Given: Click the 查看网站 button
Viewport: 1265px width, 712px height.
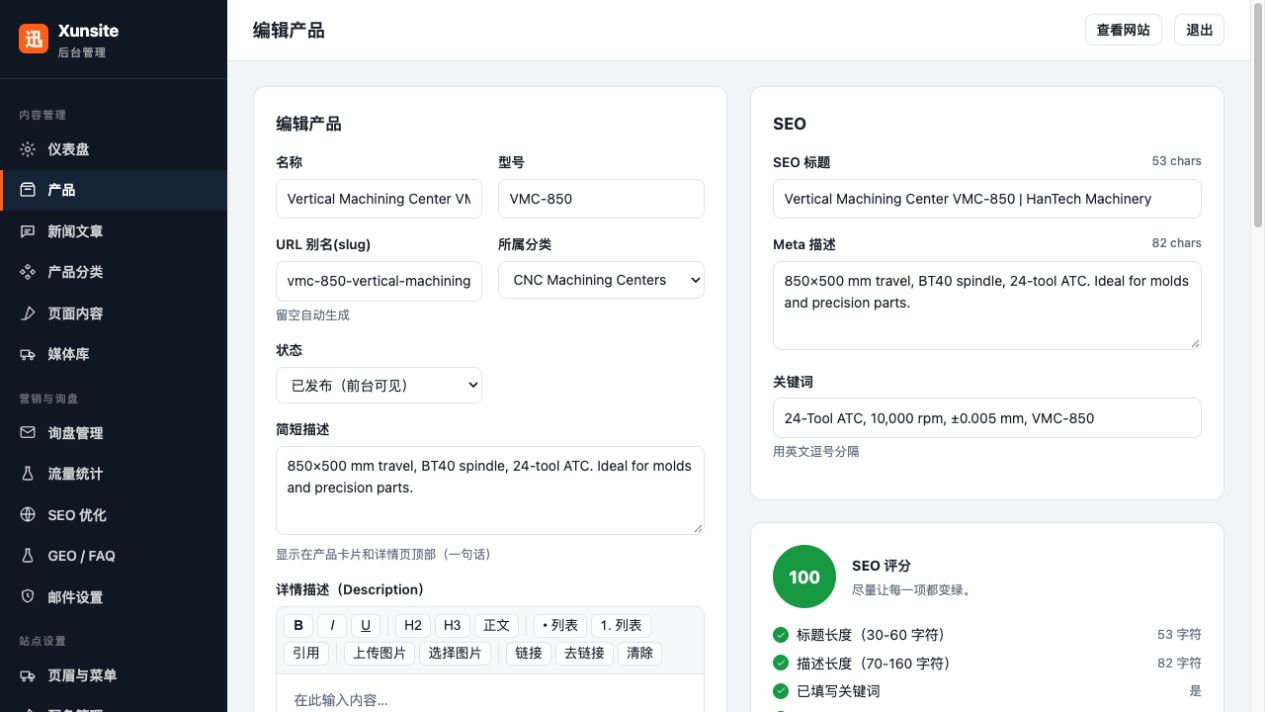Looking at the screenshot, I should (1123, 30).
